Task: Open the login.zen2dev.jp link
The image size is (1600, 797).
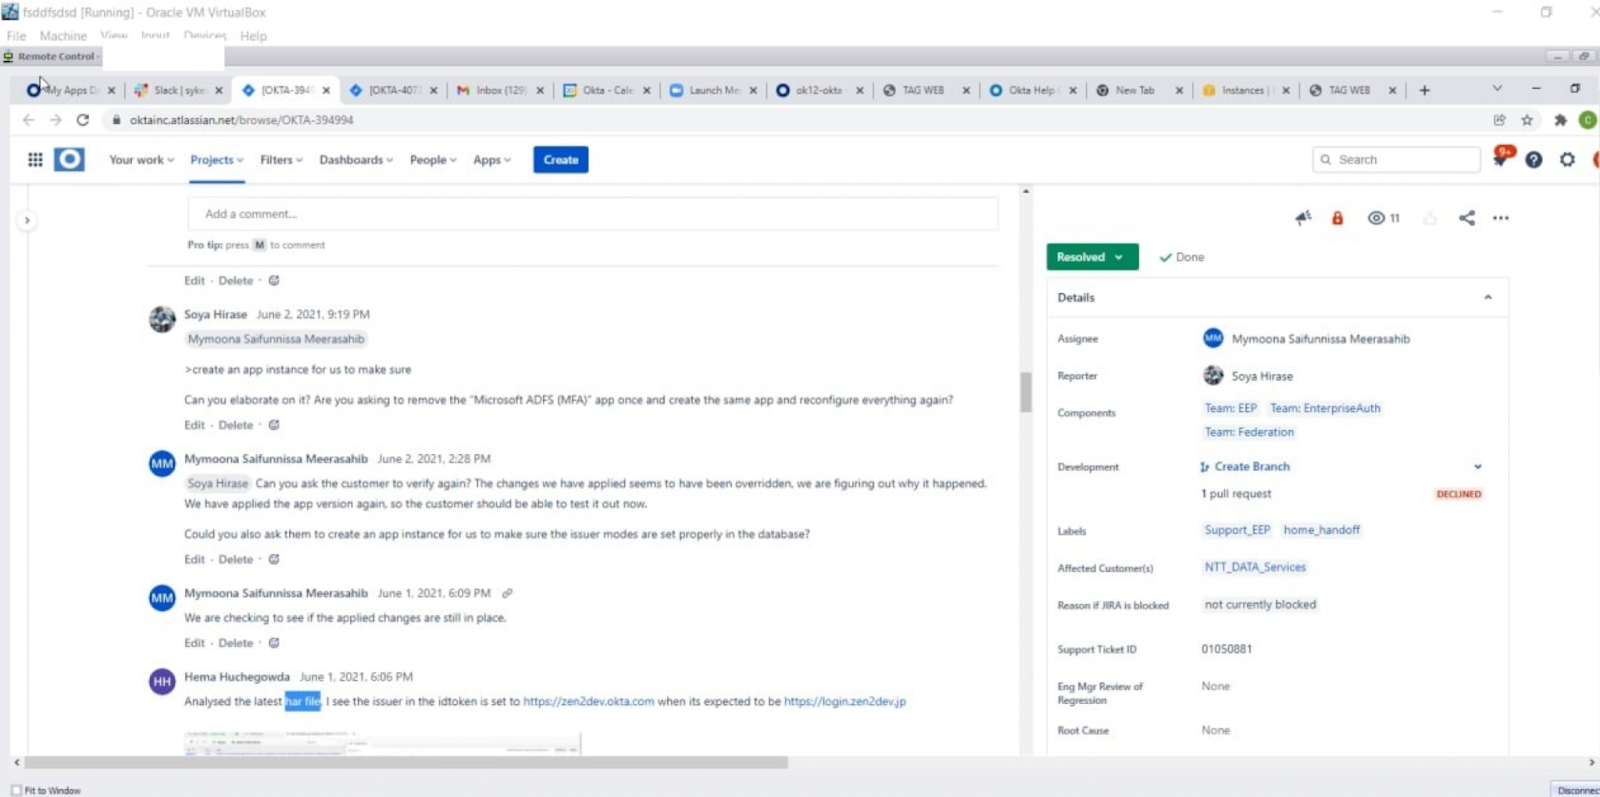Action: (x=845, y=702)
